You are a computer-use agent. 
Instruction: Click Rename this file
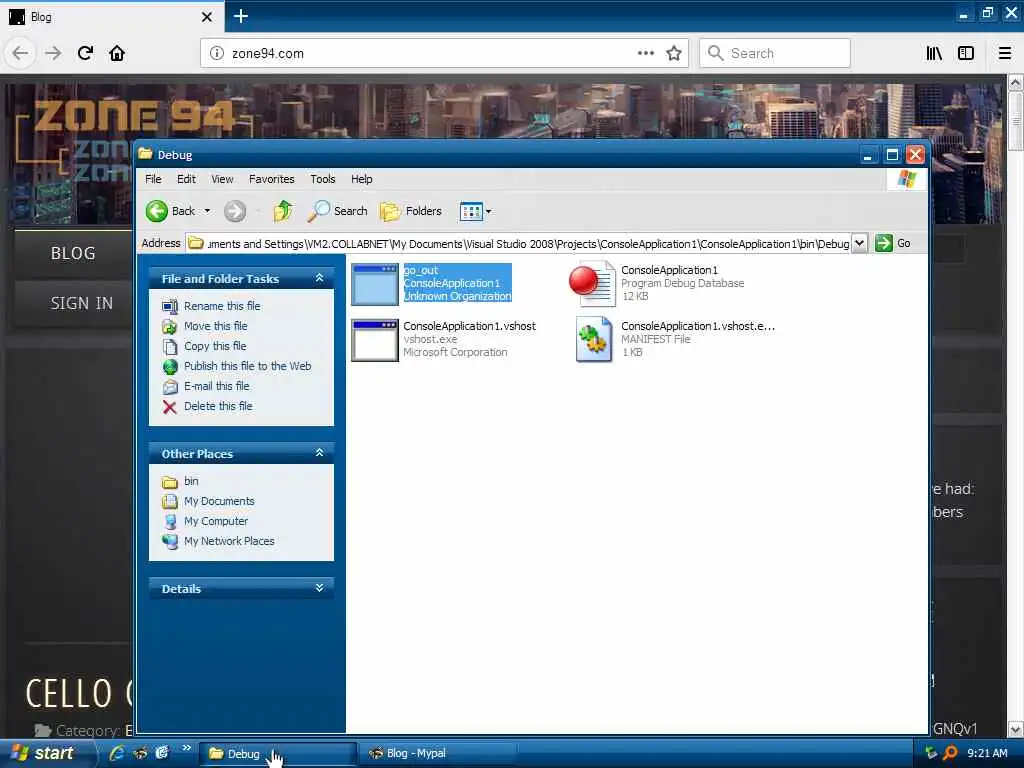coord(222,306)
